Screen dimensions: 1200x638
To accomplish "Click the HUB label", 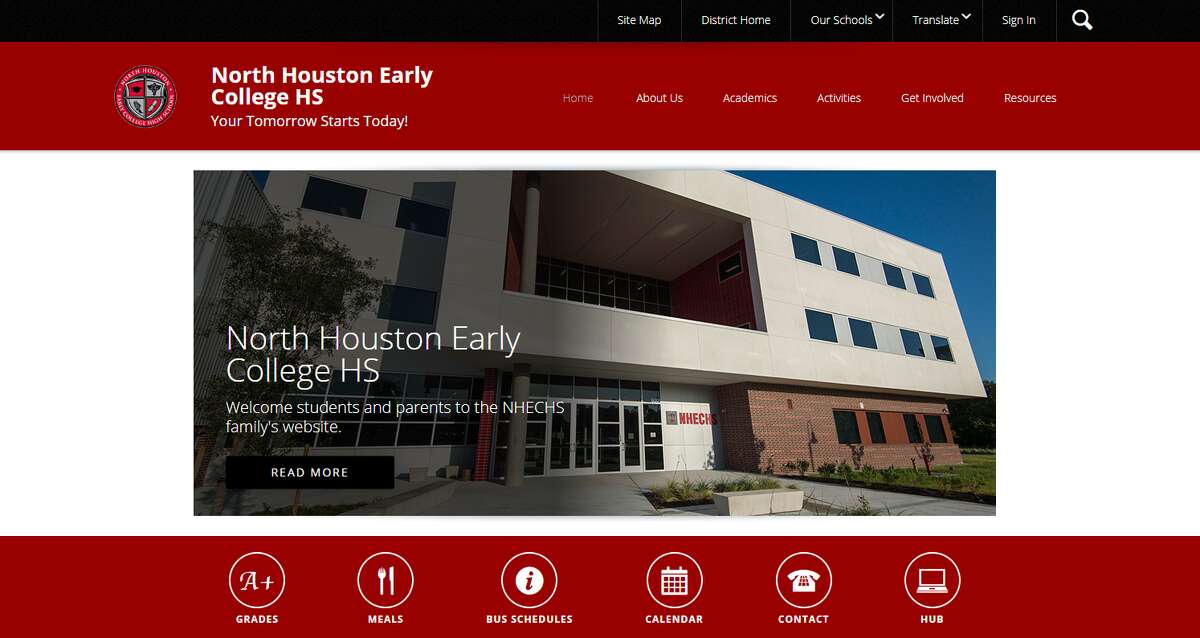I will [x=932, y=619].
